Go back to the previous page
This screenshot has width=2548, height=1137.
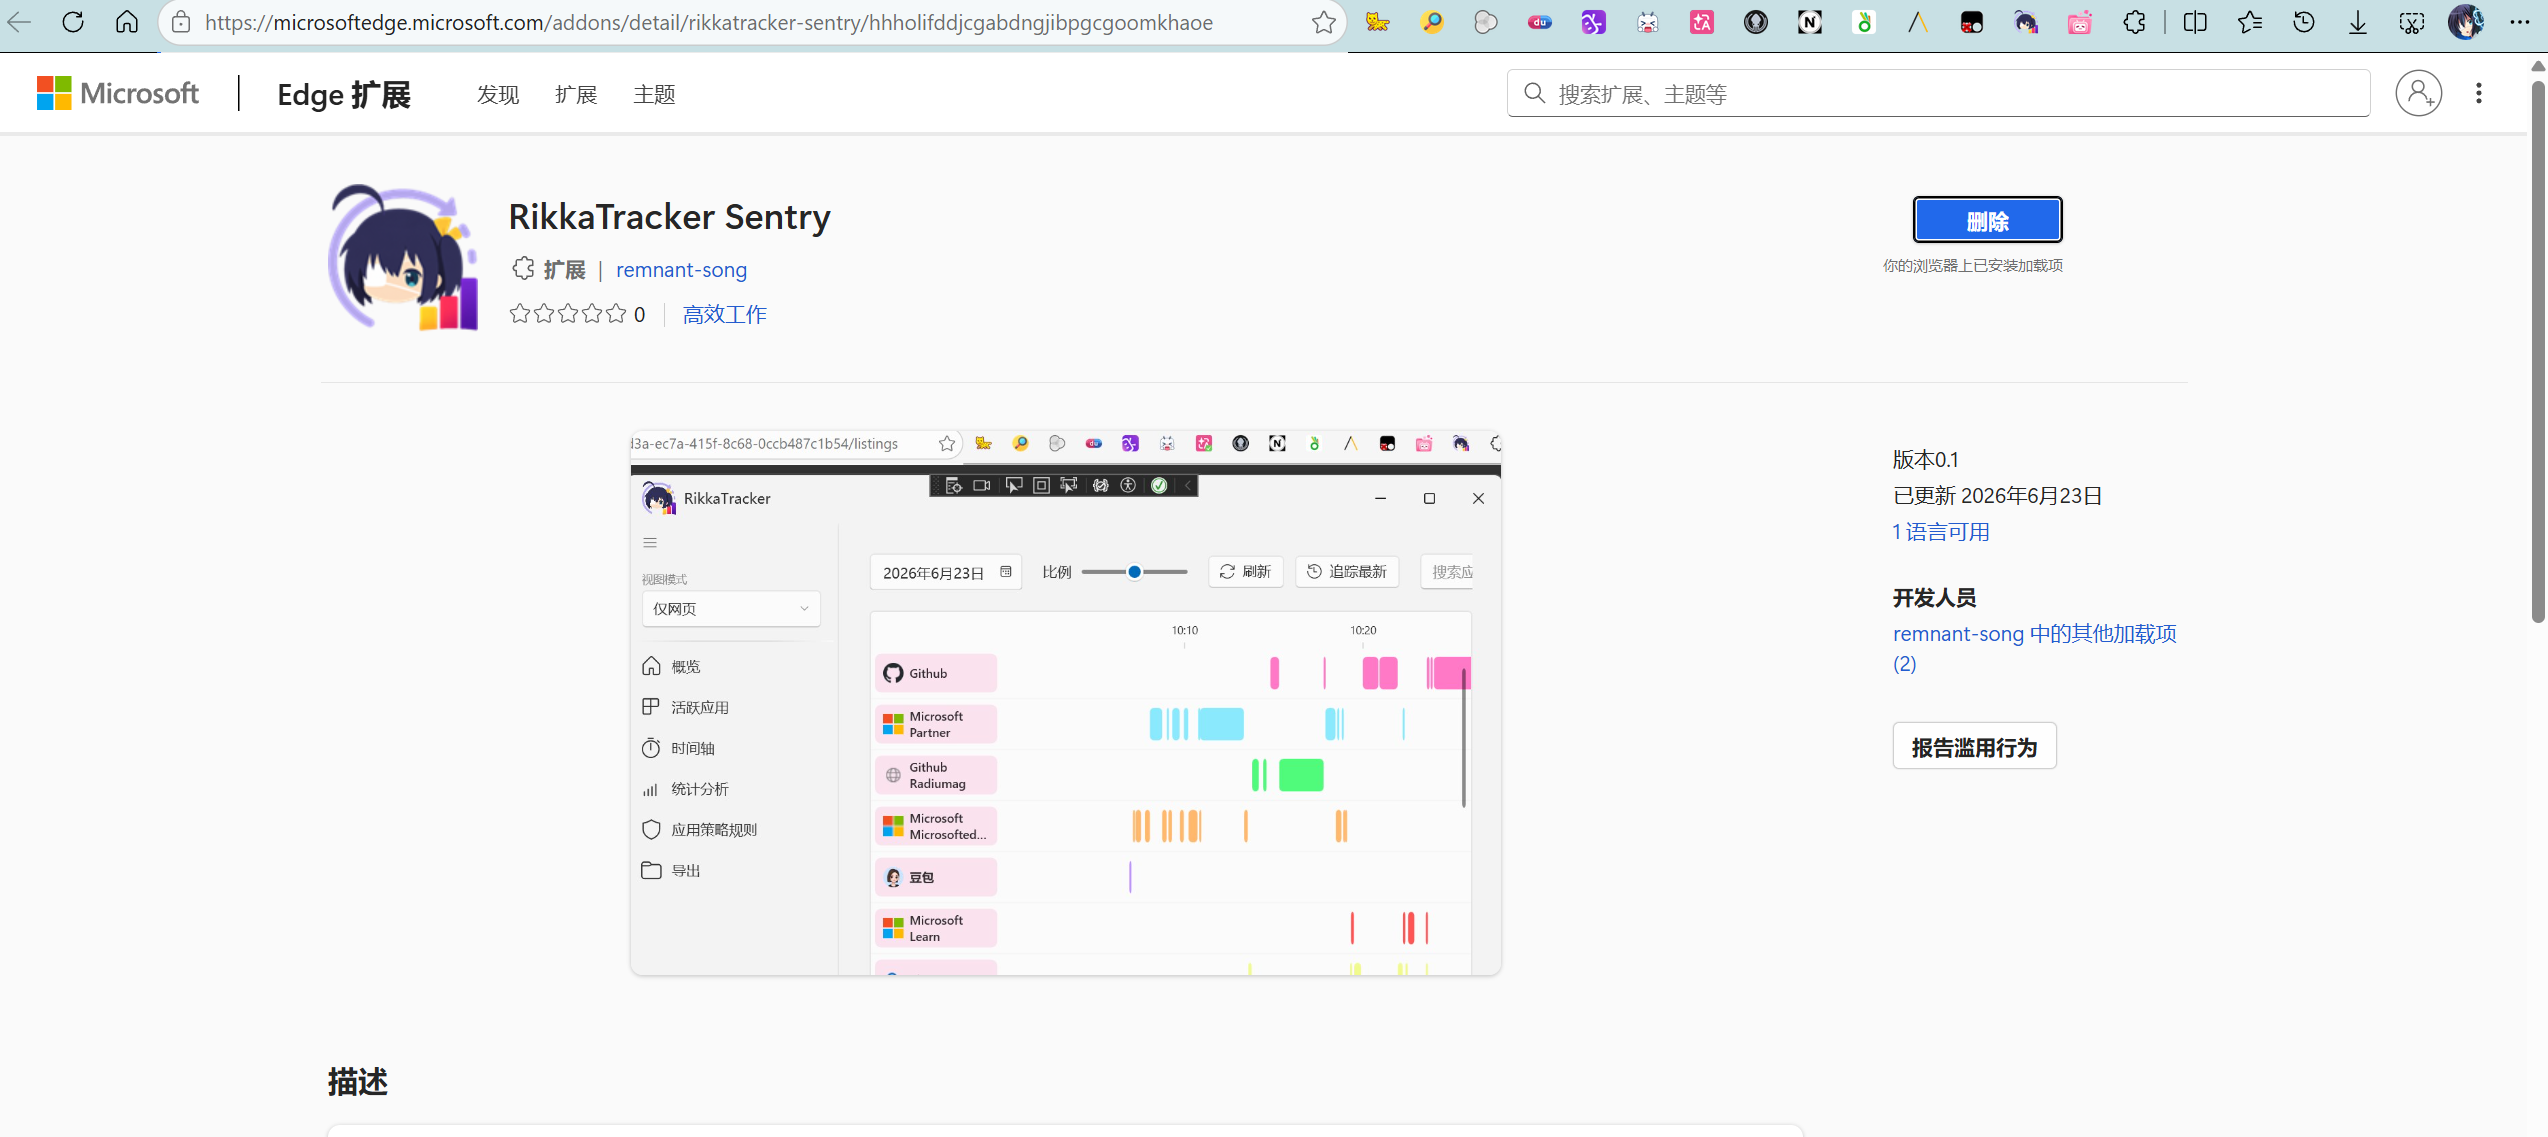(x=19, y=22)
